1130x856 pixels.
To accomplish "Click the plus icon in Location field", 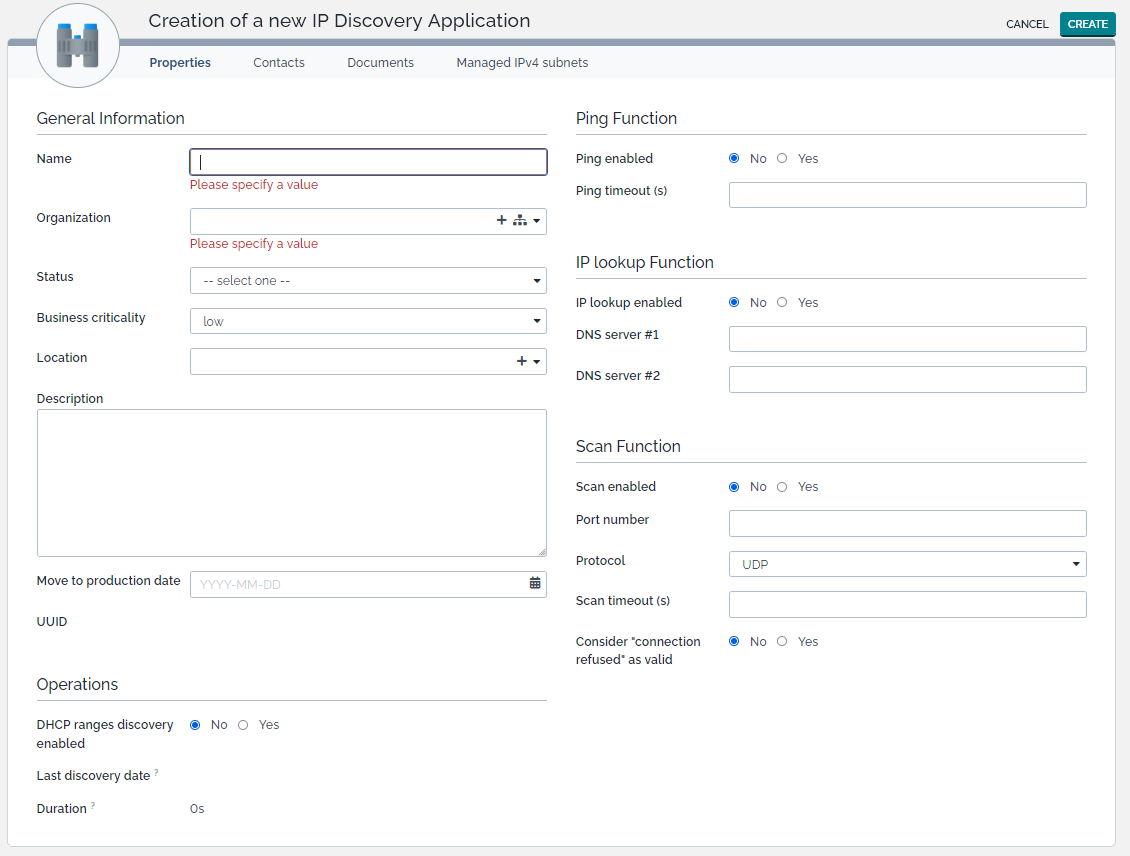I will [521, 362].
